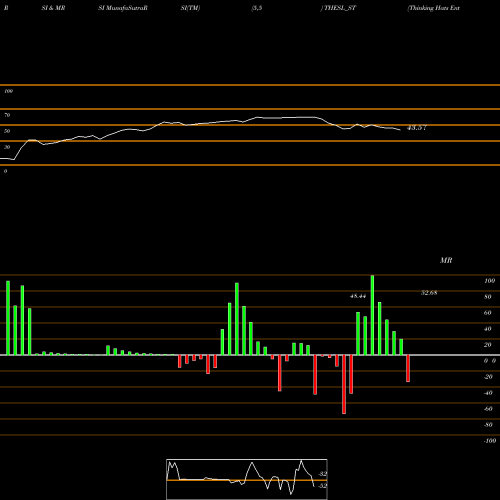Click the 'SI MunafaSutraR' header text
Screen dimensions: 500x500
point(123,8)
